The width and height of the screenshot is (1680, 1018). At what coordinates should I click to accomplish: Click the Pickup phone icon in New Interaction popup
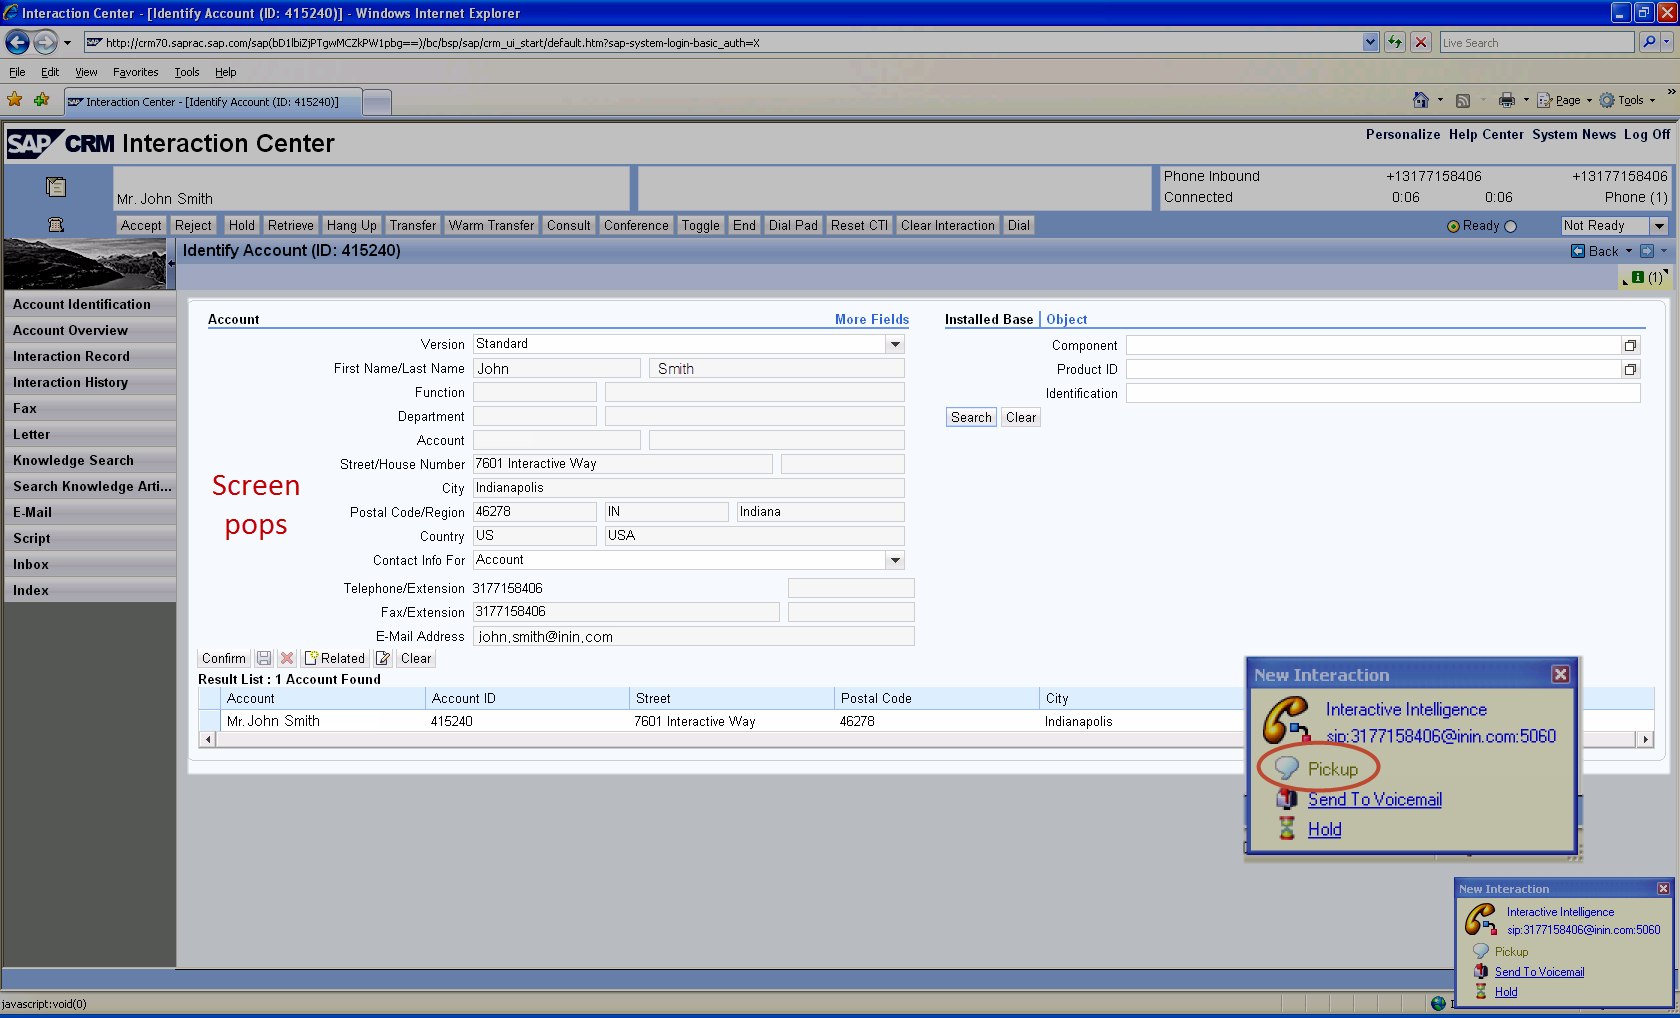point(1287,768)
